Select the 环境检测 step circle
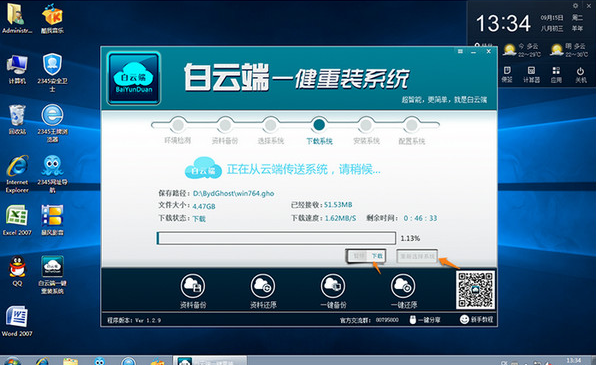This screenshot has height=365, width=596. click(x=178, y=125)
